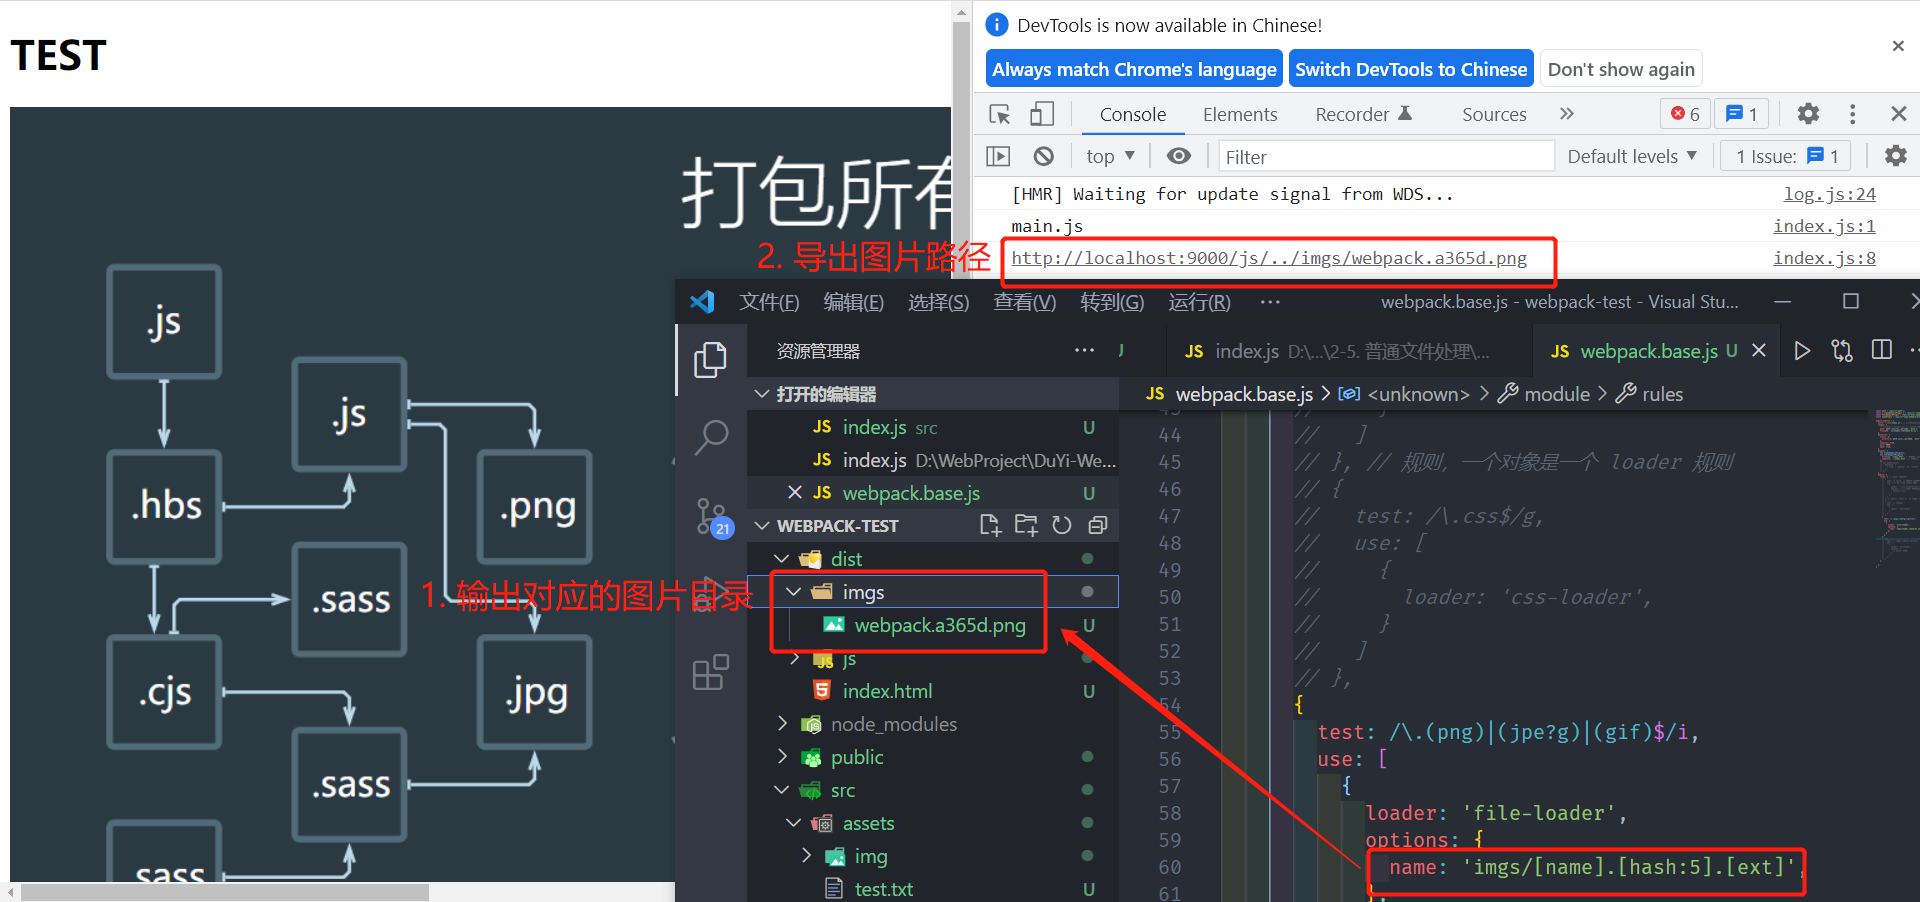This screenshot has width=1920, height=902.
Task: Open the DevTools three-dot customize menu
Action: click(x=1852, y=114)
